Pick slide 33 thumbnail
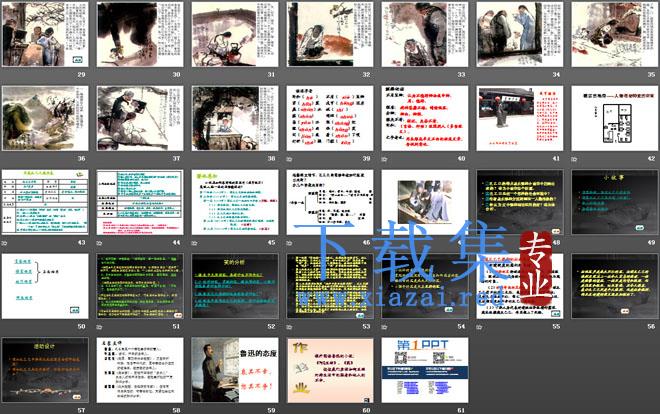Viewport: 660px width, 414px height. coord(425,34)
